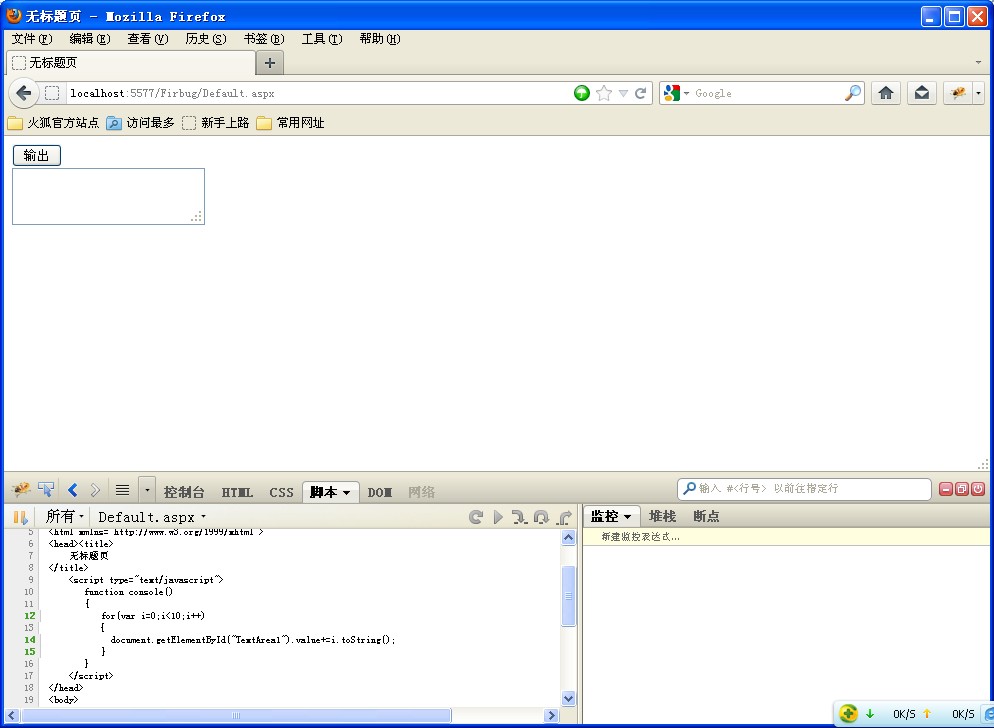Set a breakpoint on line 14
The image size is (994, 728).
point(30,639)
